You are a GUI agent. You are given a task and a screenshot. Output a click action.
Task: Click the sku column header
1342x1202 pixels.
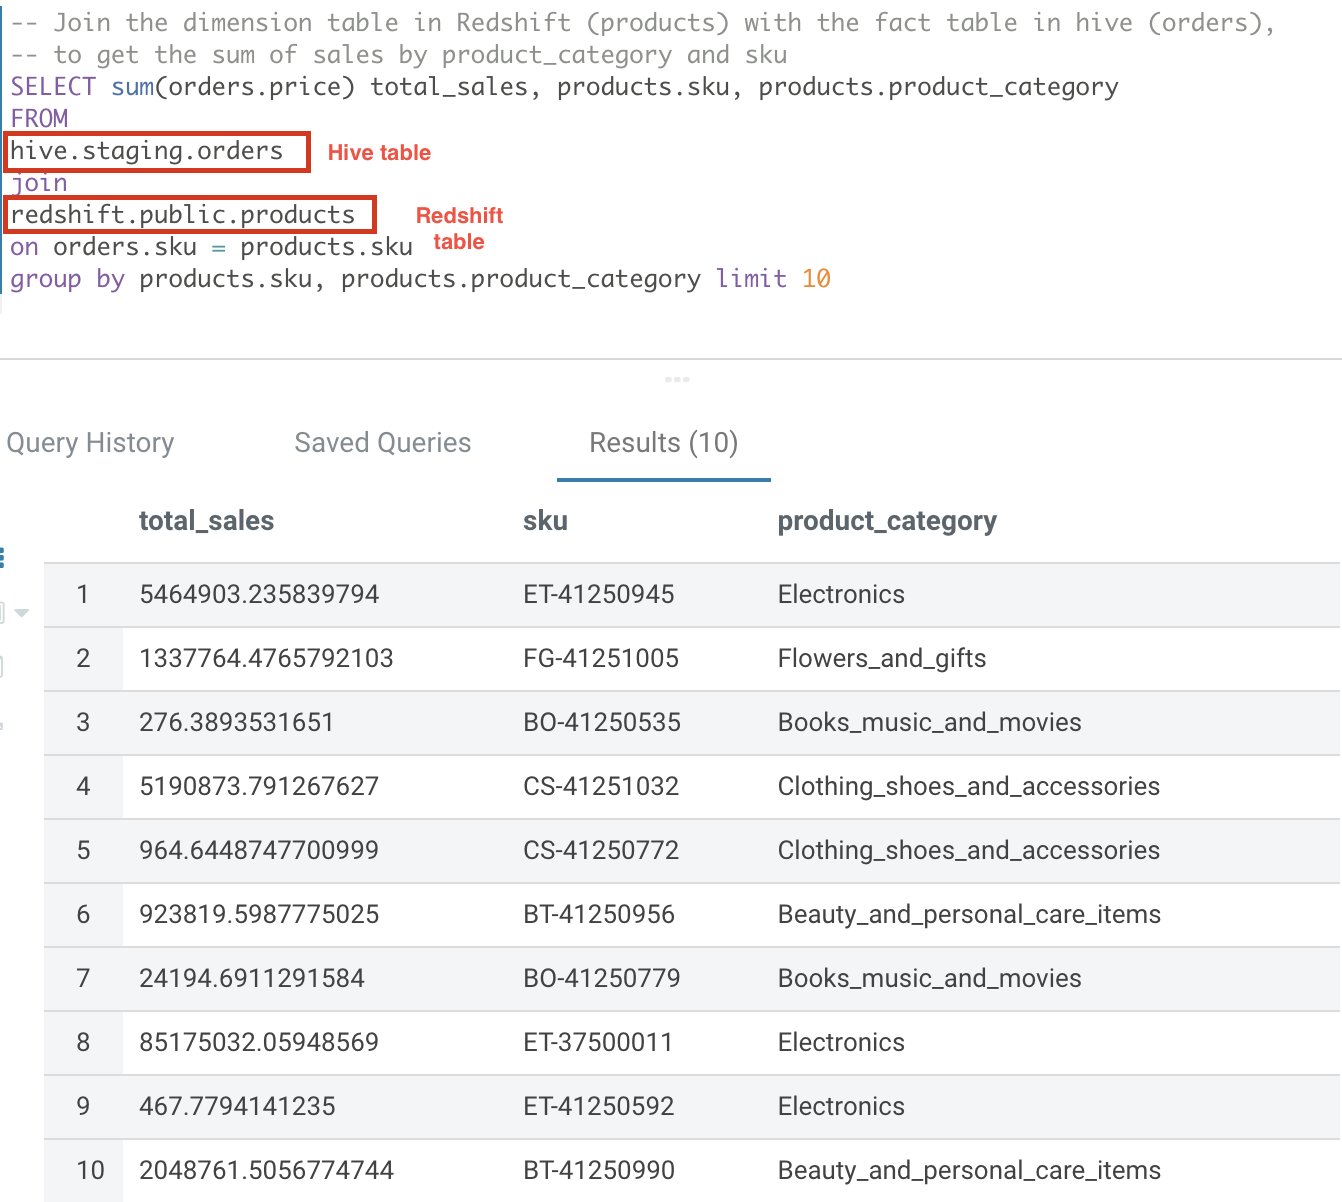point(545,521)
